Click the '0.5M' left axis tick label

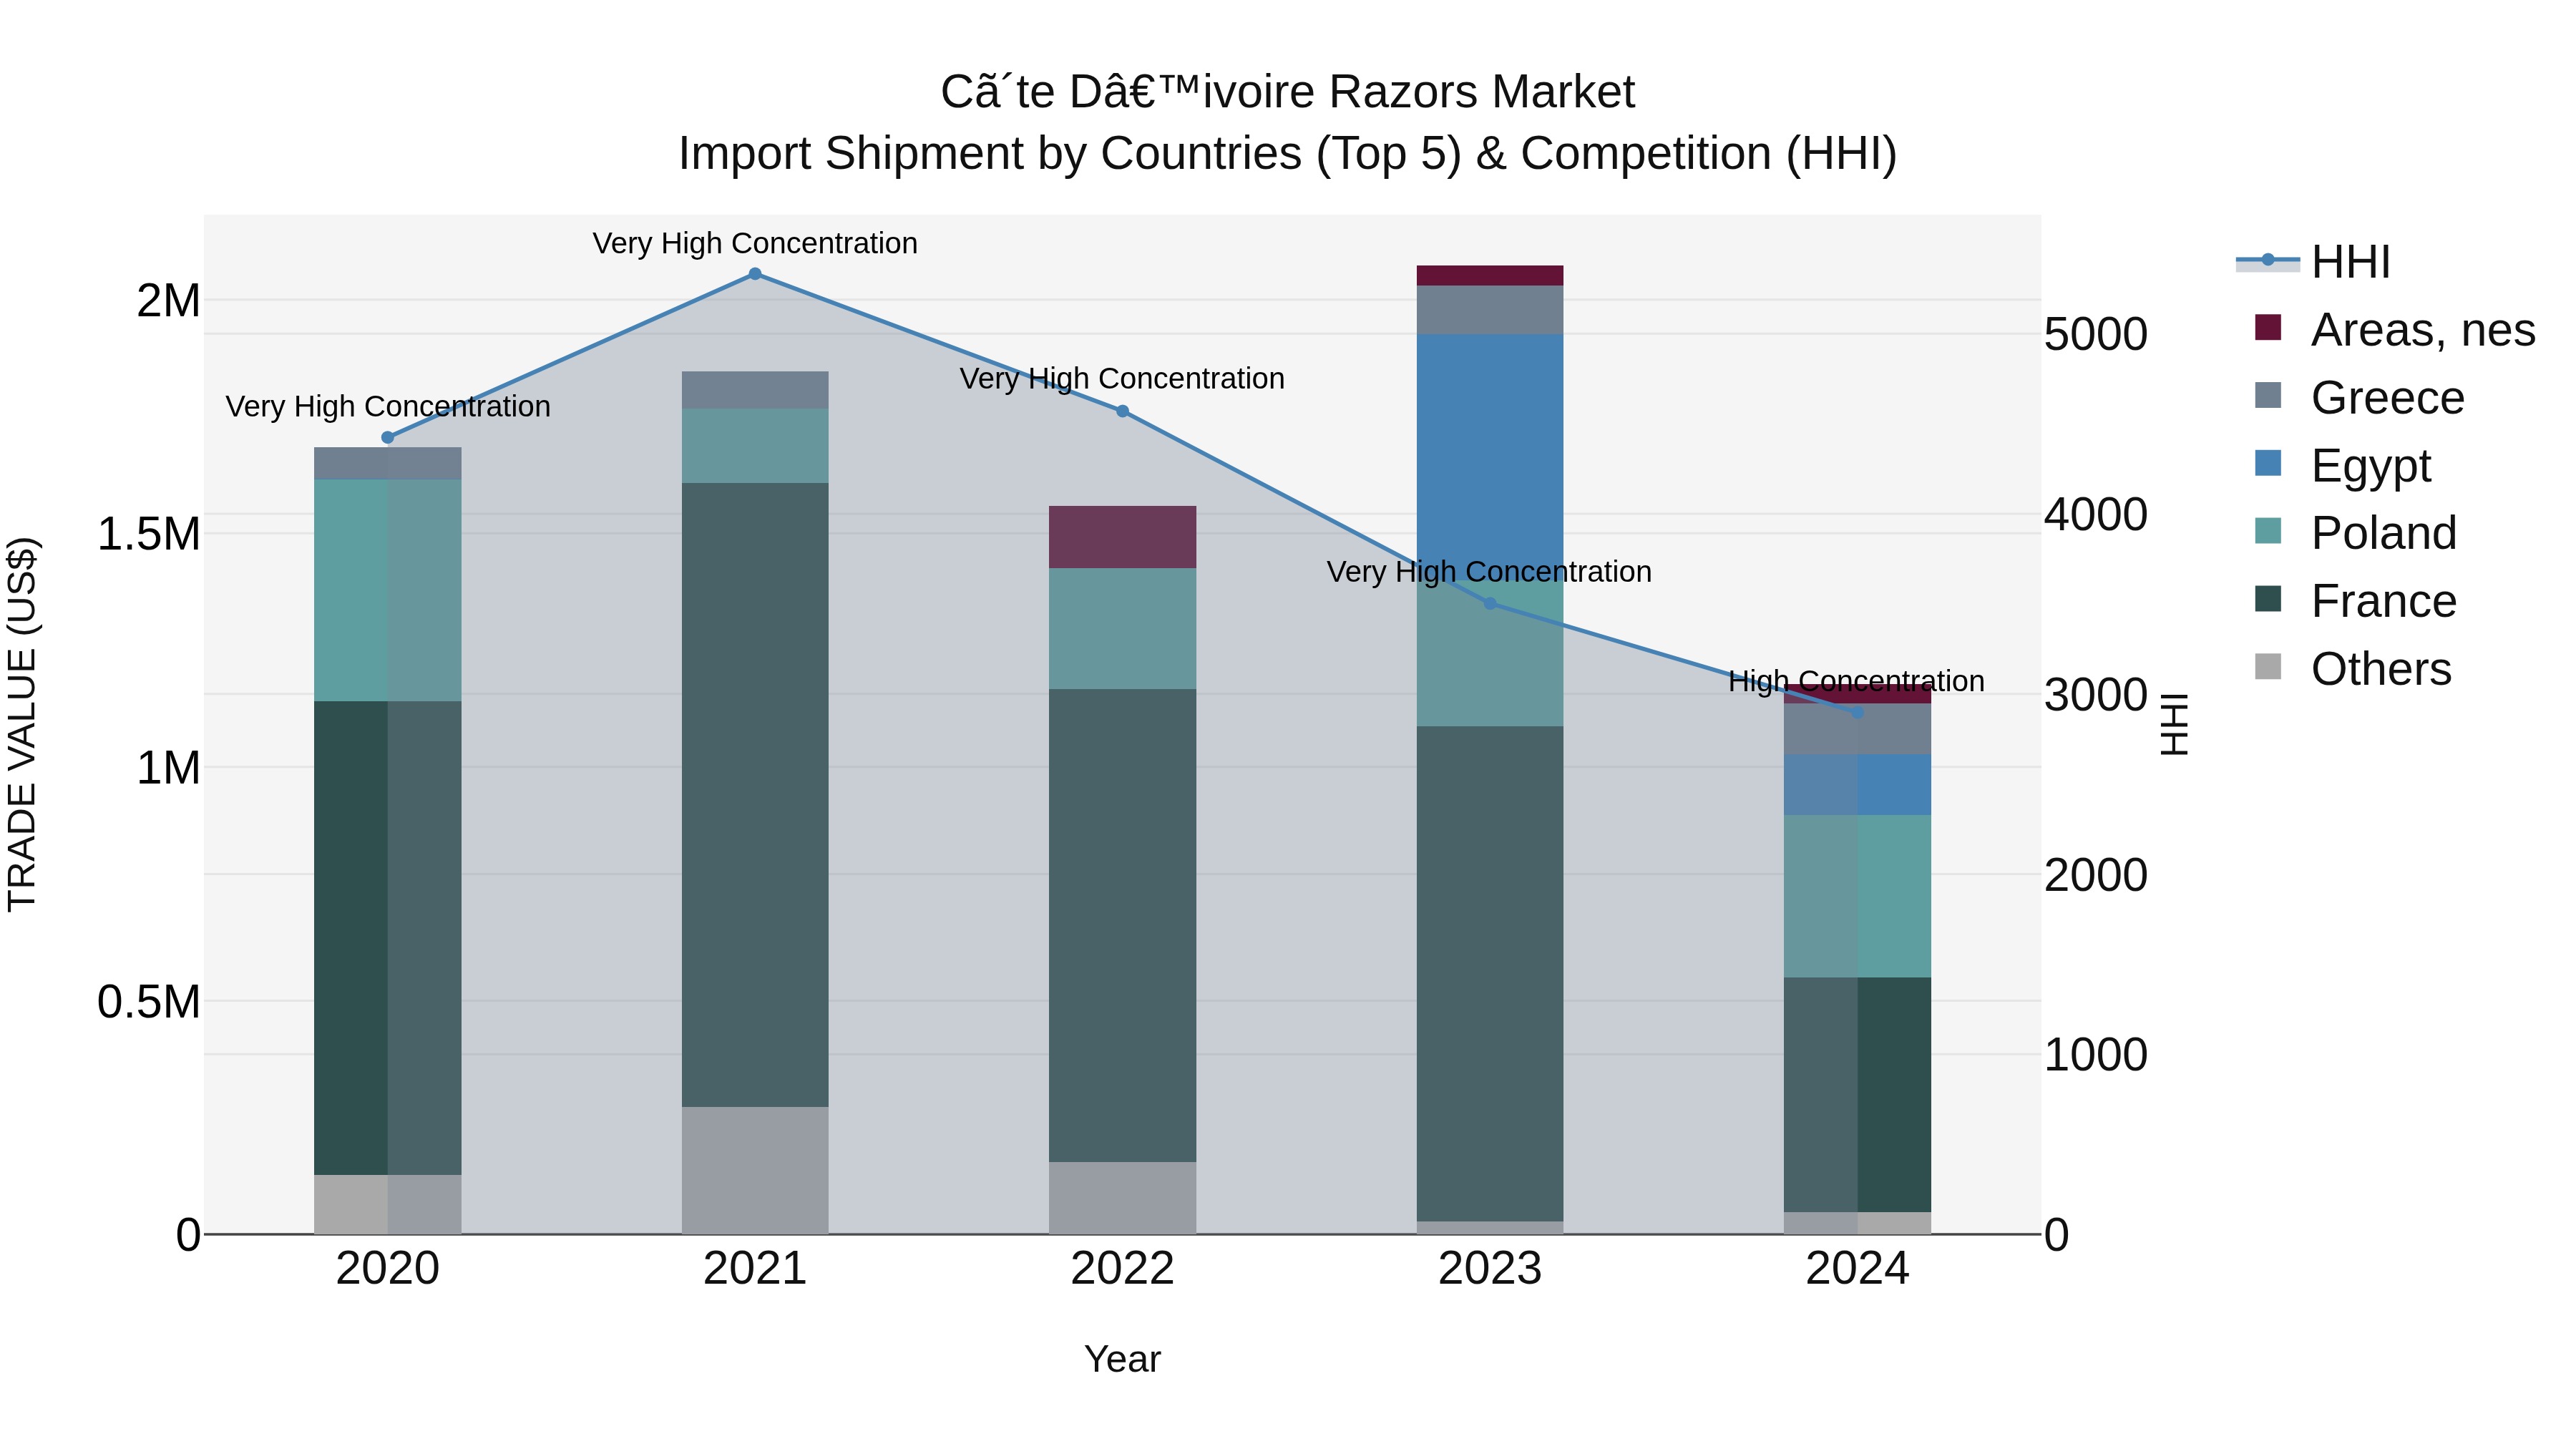point(148,1002)
